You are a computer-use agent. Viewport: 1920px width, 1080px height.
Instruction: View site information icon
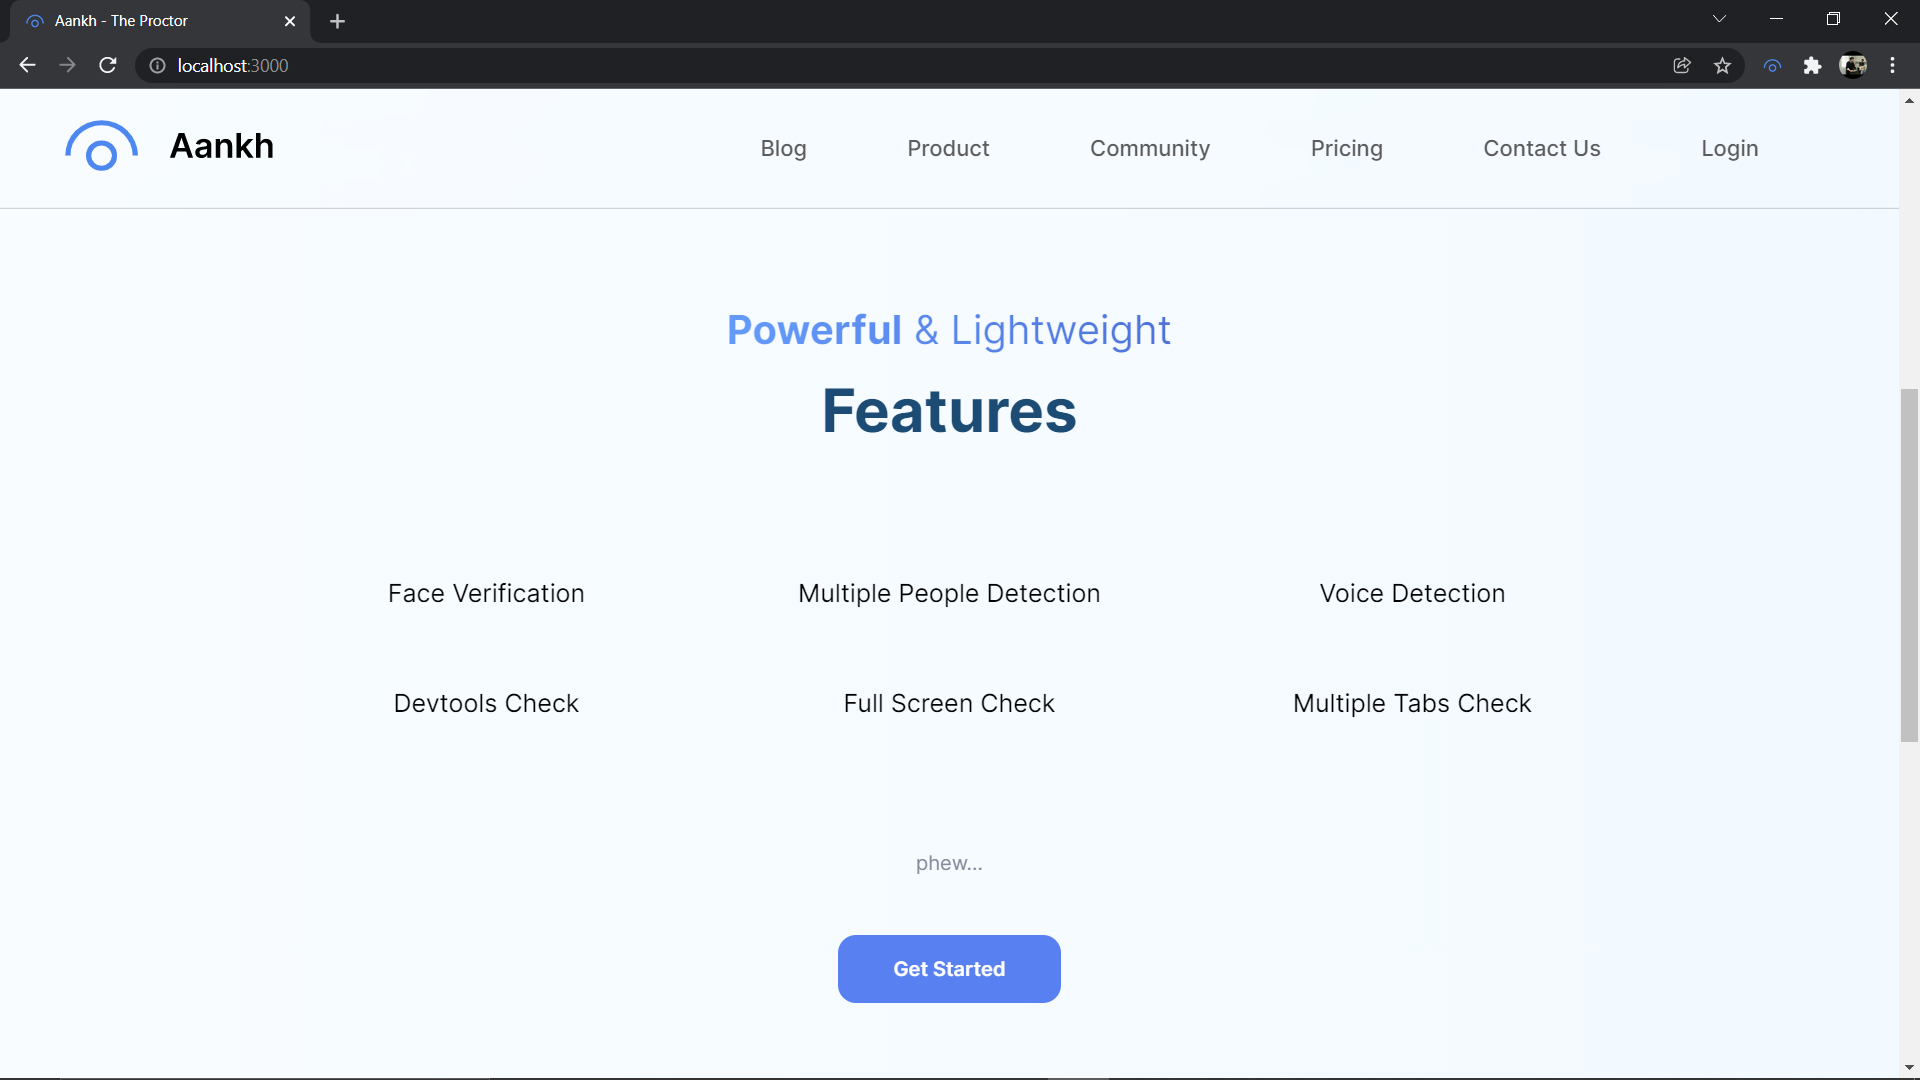157,66
